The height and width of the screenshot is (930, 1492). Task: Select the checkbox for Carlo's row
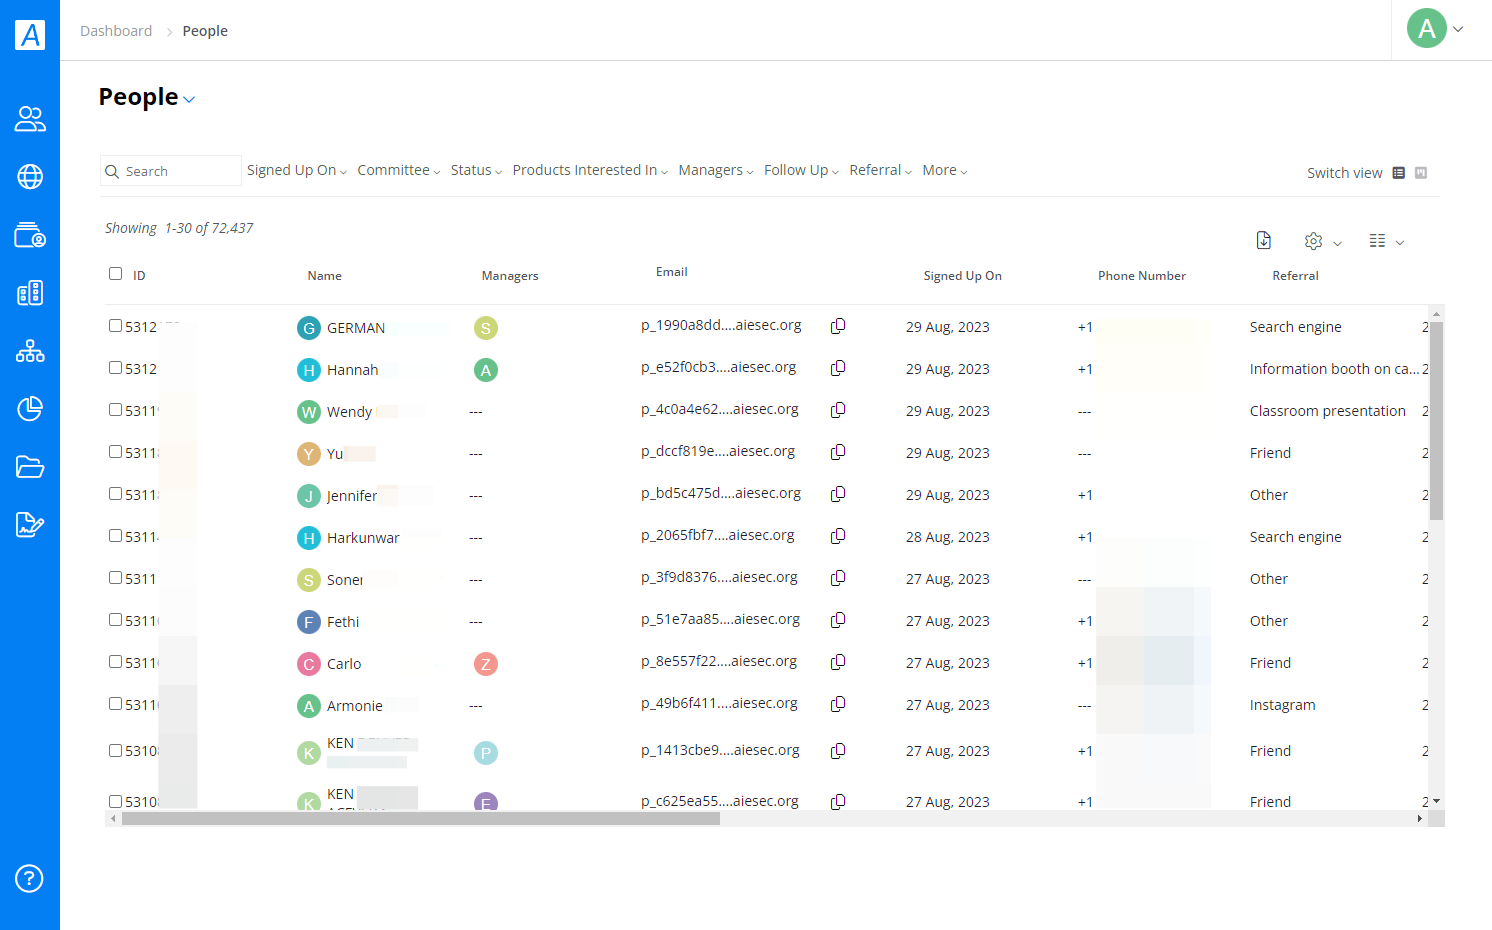point(115,662)
